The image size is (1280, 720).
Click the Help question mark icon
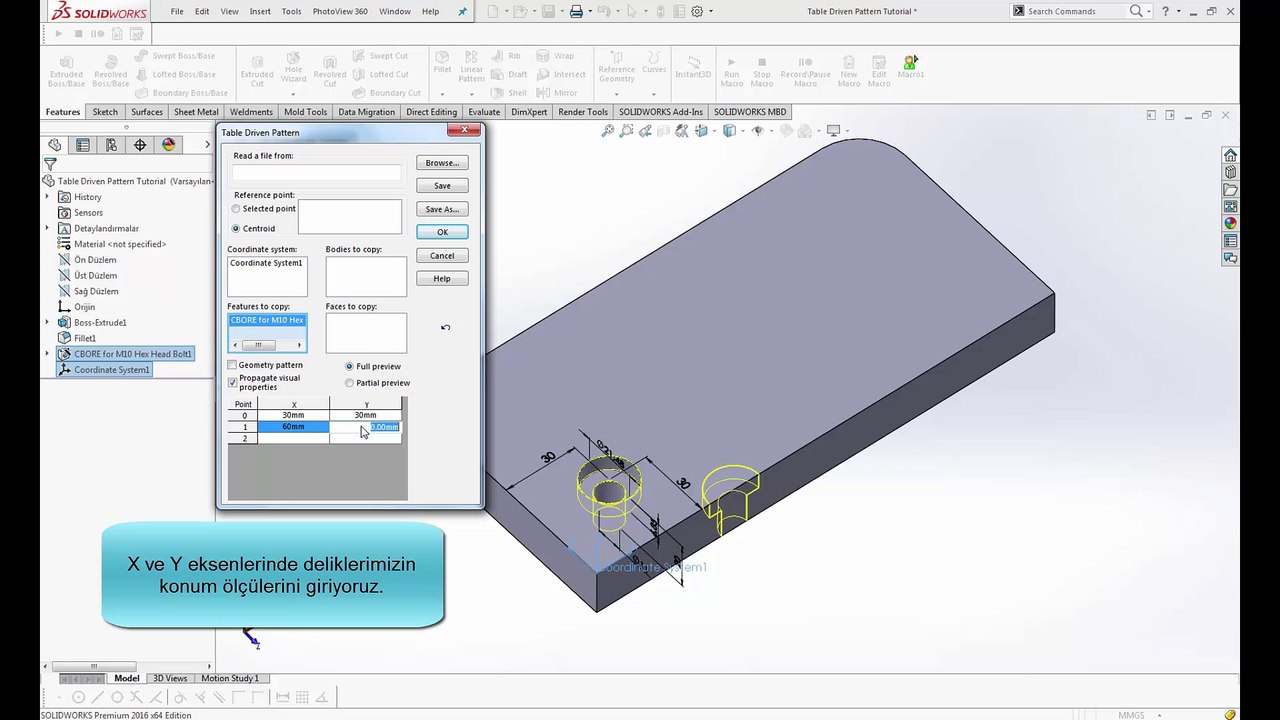tap(1165, 11)
